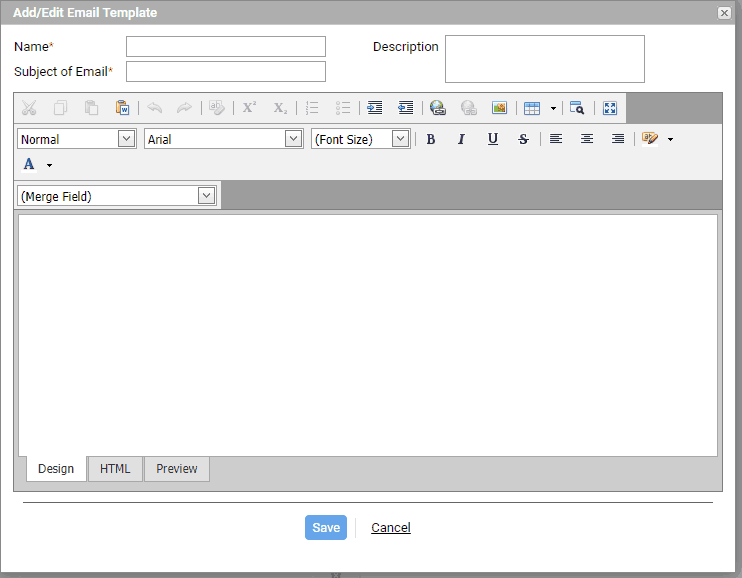Apply subscript formatting
This screenshot has width=742, height=578.
coord(280,108)
